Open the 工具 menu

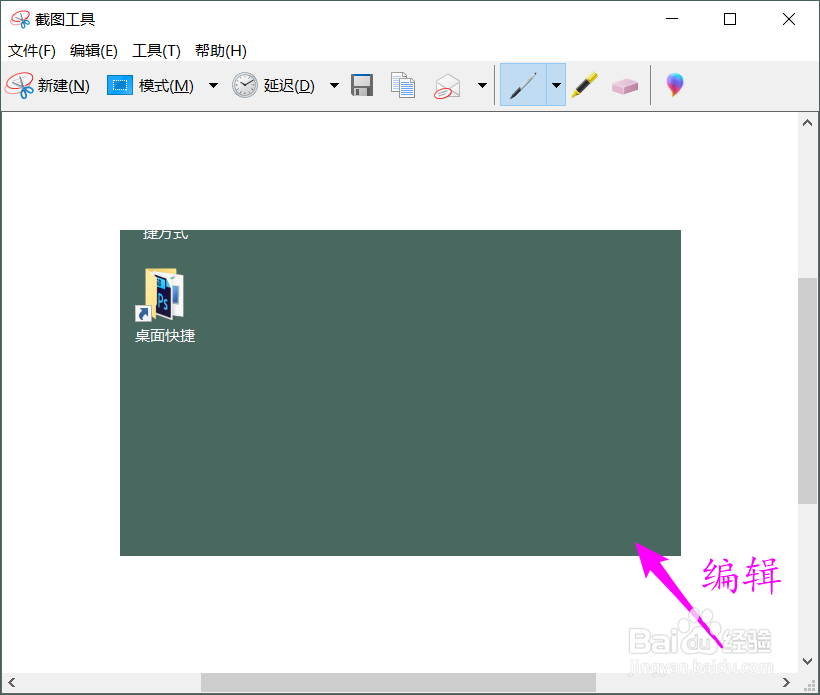pos(156,50)
